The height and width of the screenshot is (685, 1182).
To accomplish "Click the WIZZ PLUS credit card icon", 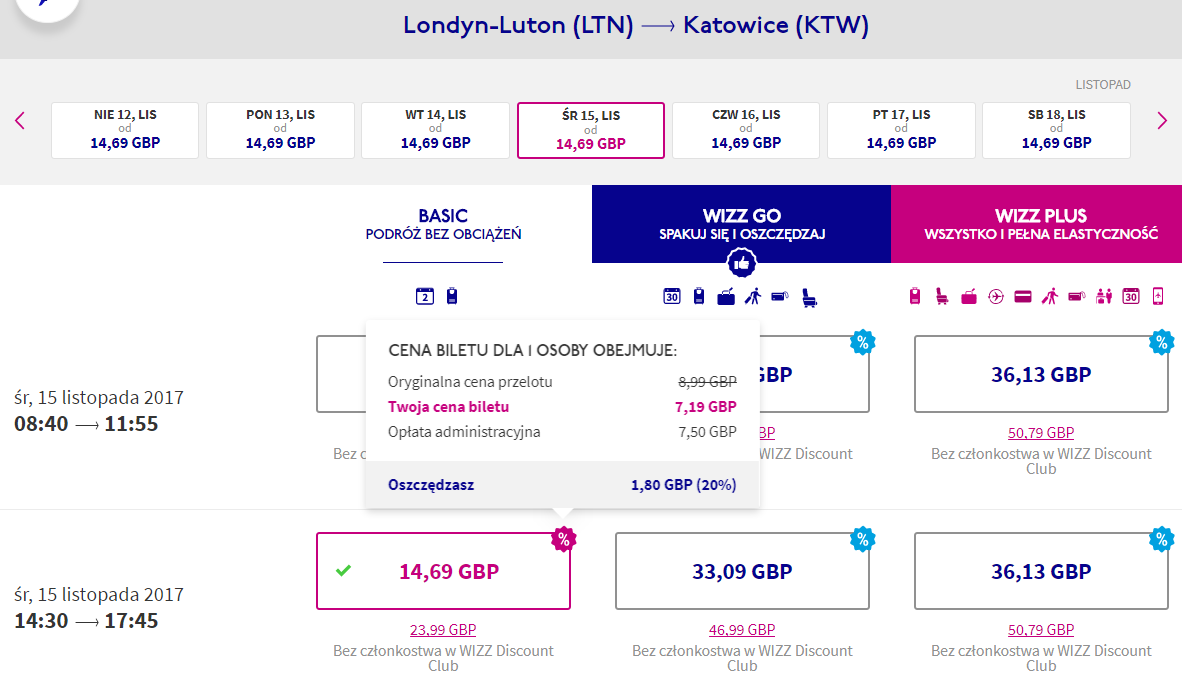I will point(1023,297).
